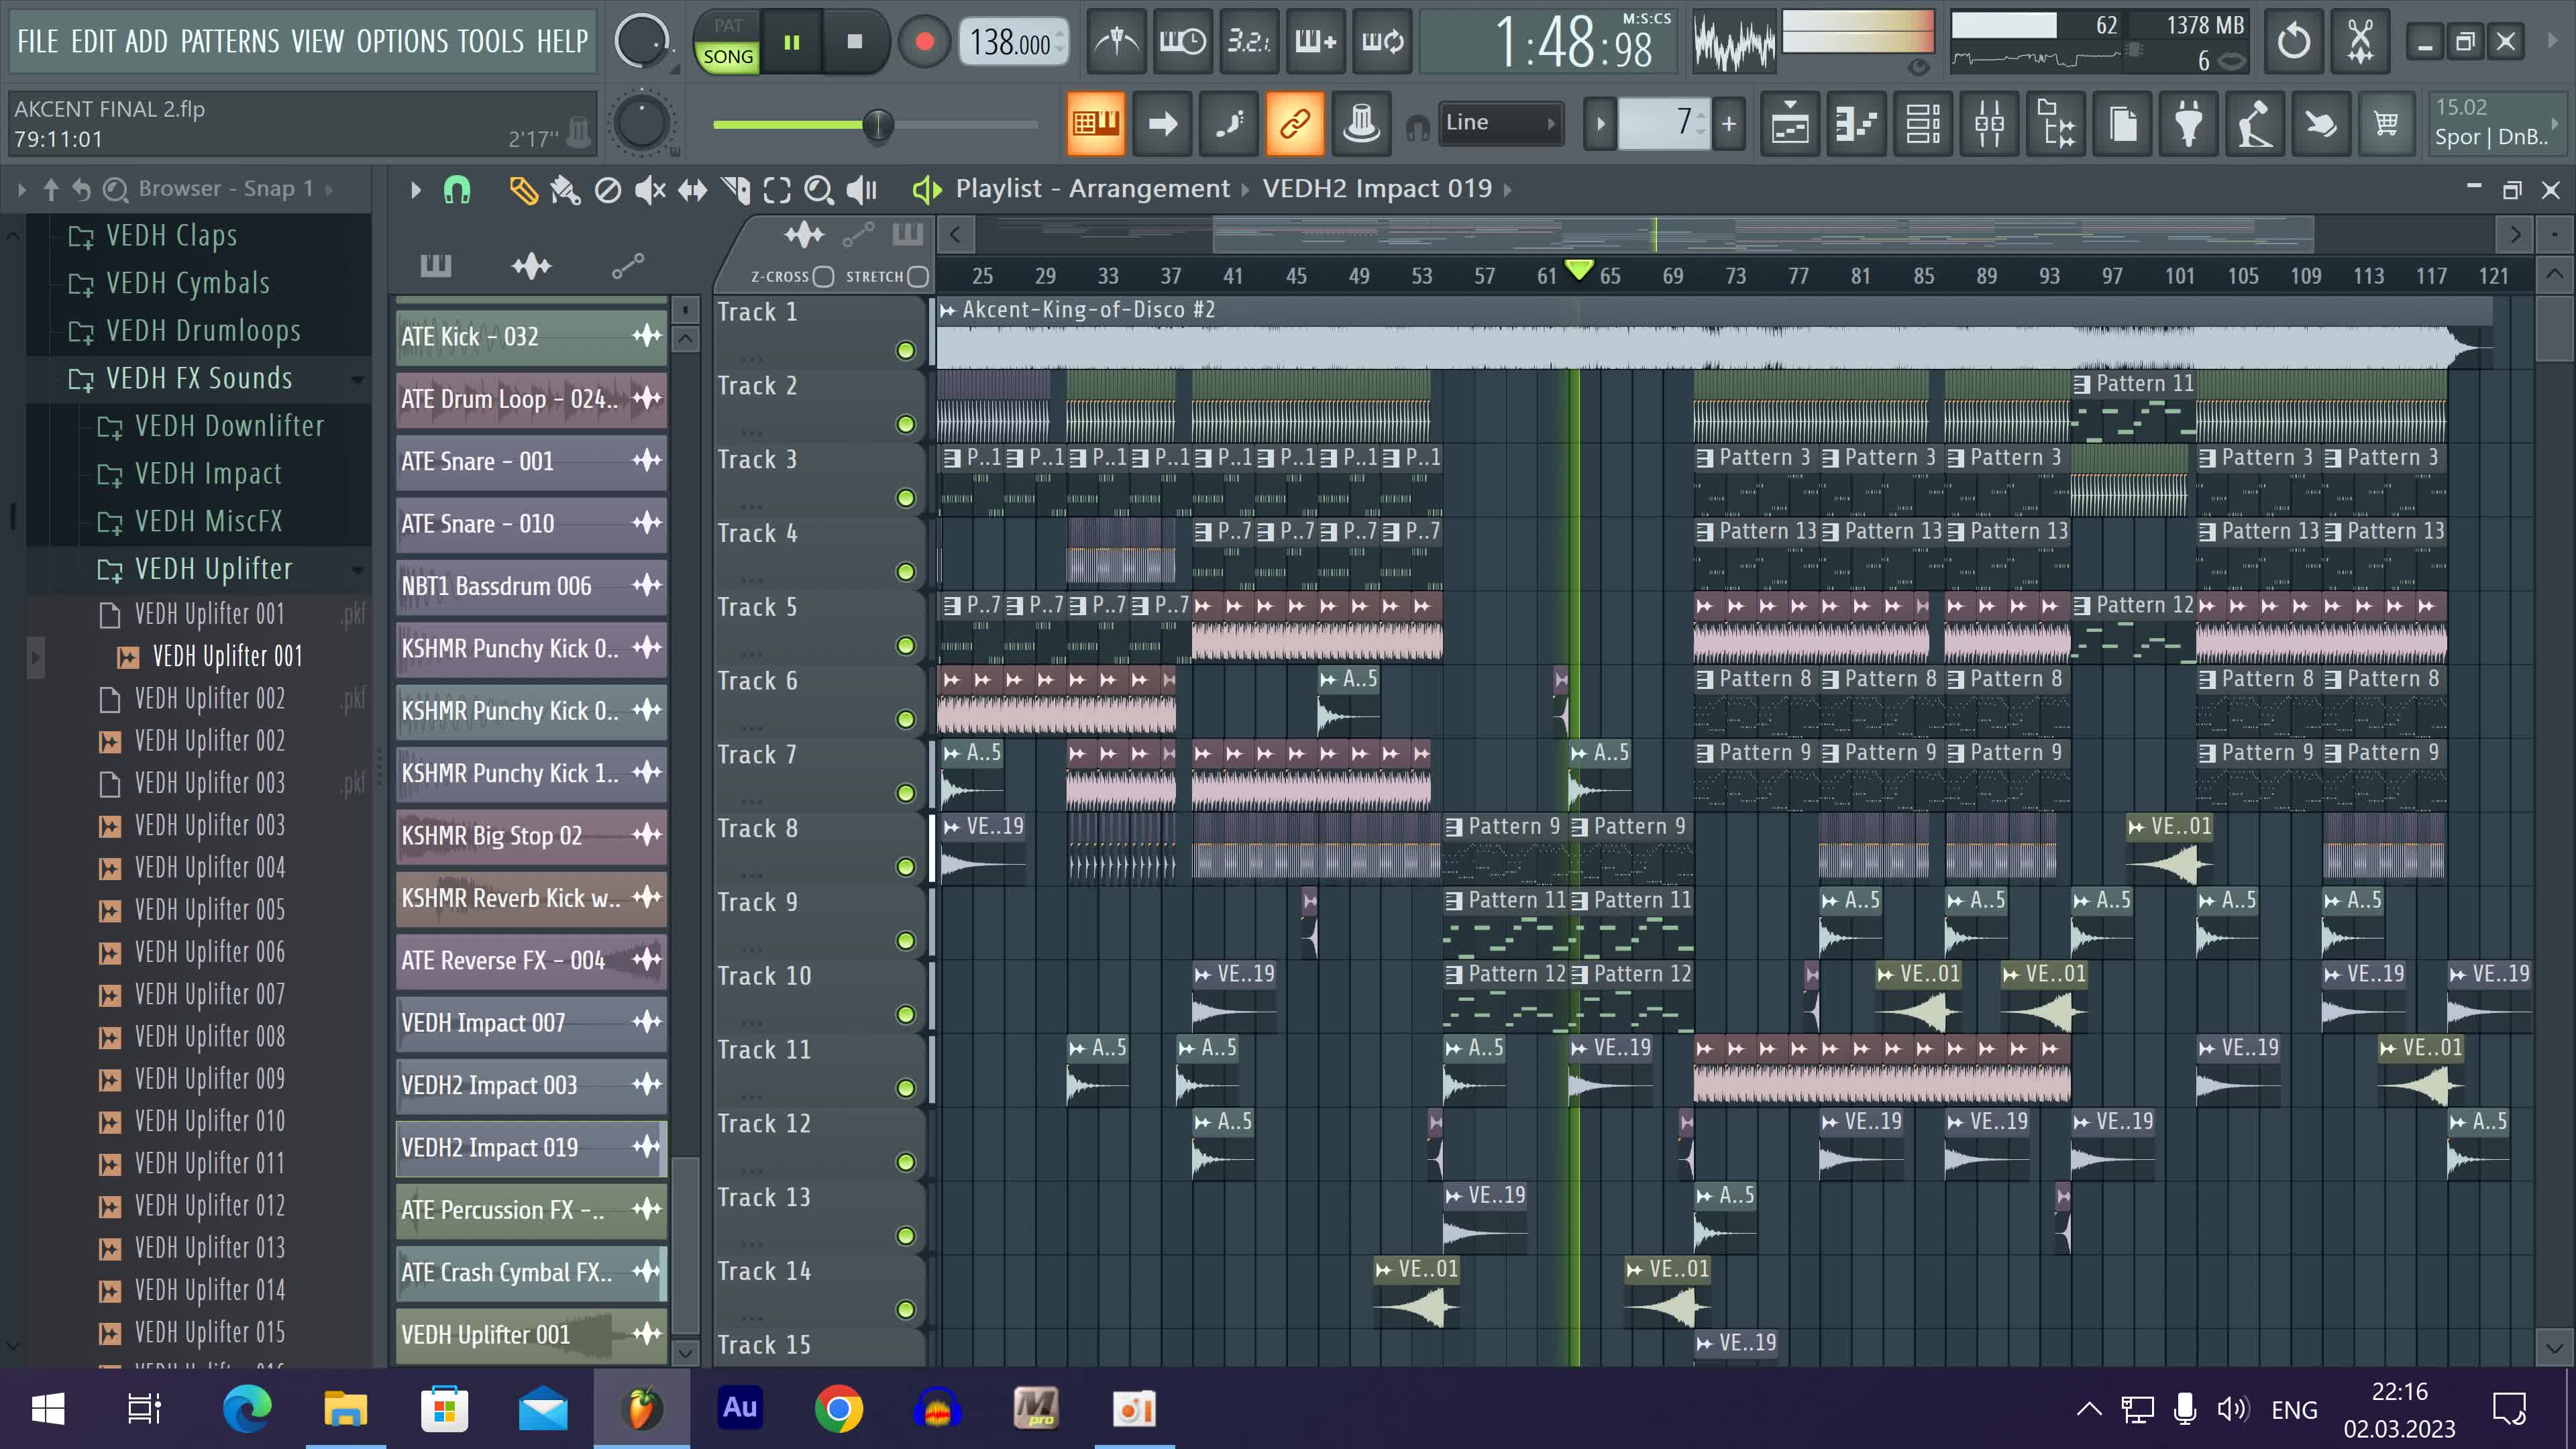Click the undo history circular arrow icon
2576x1449 pixels.
click(x=2294, y=41)
